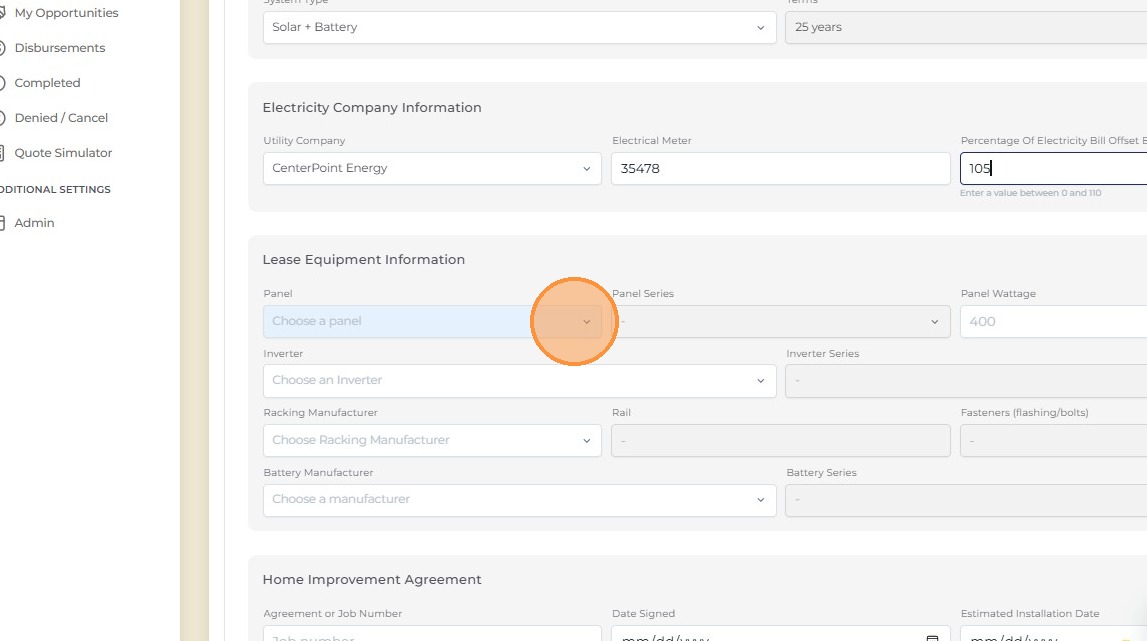Click the Panel Wattage field
The height and width of the screenshot is (641, 1147).
coord(1053,321)
